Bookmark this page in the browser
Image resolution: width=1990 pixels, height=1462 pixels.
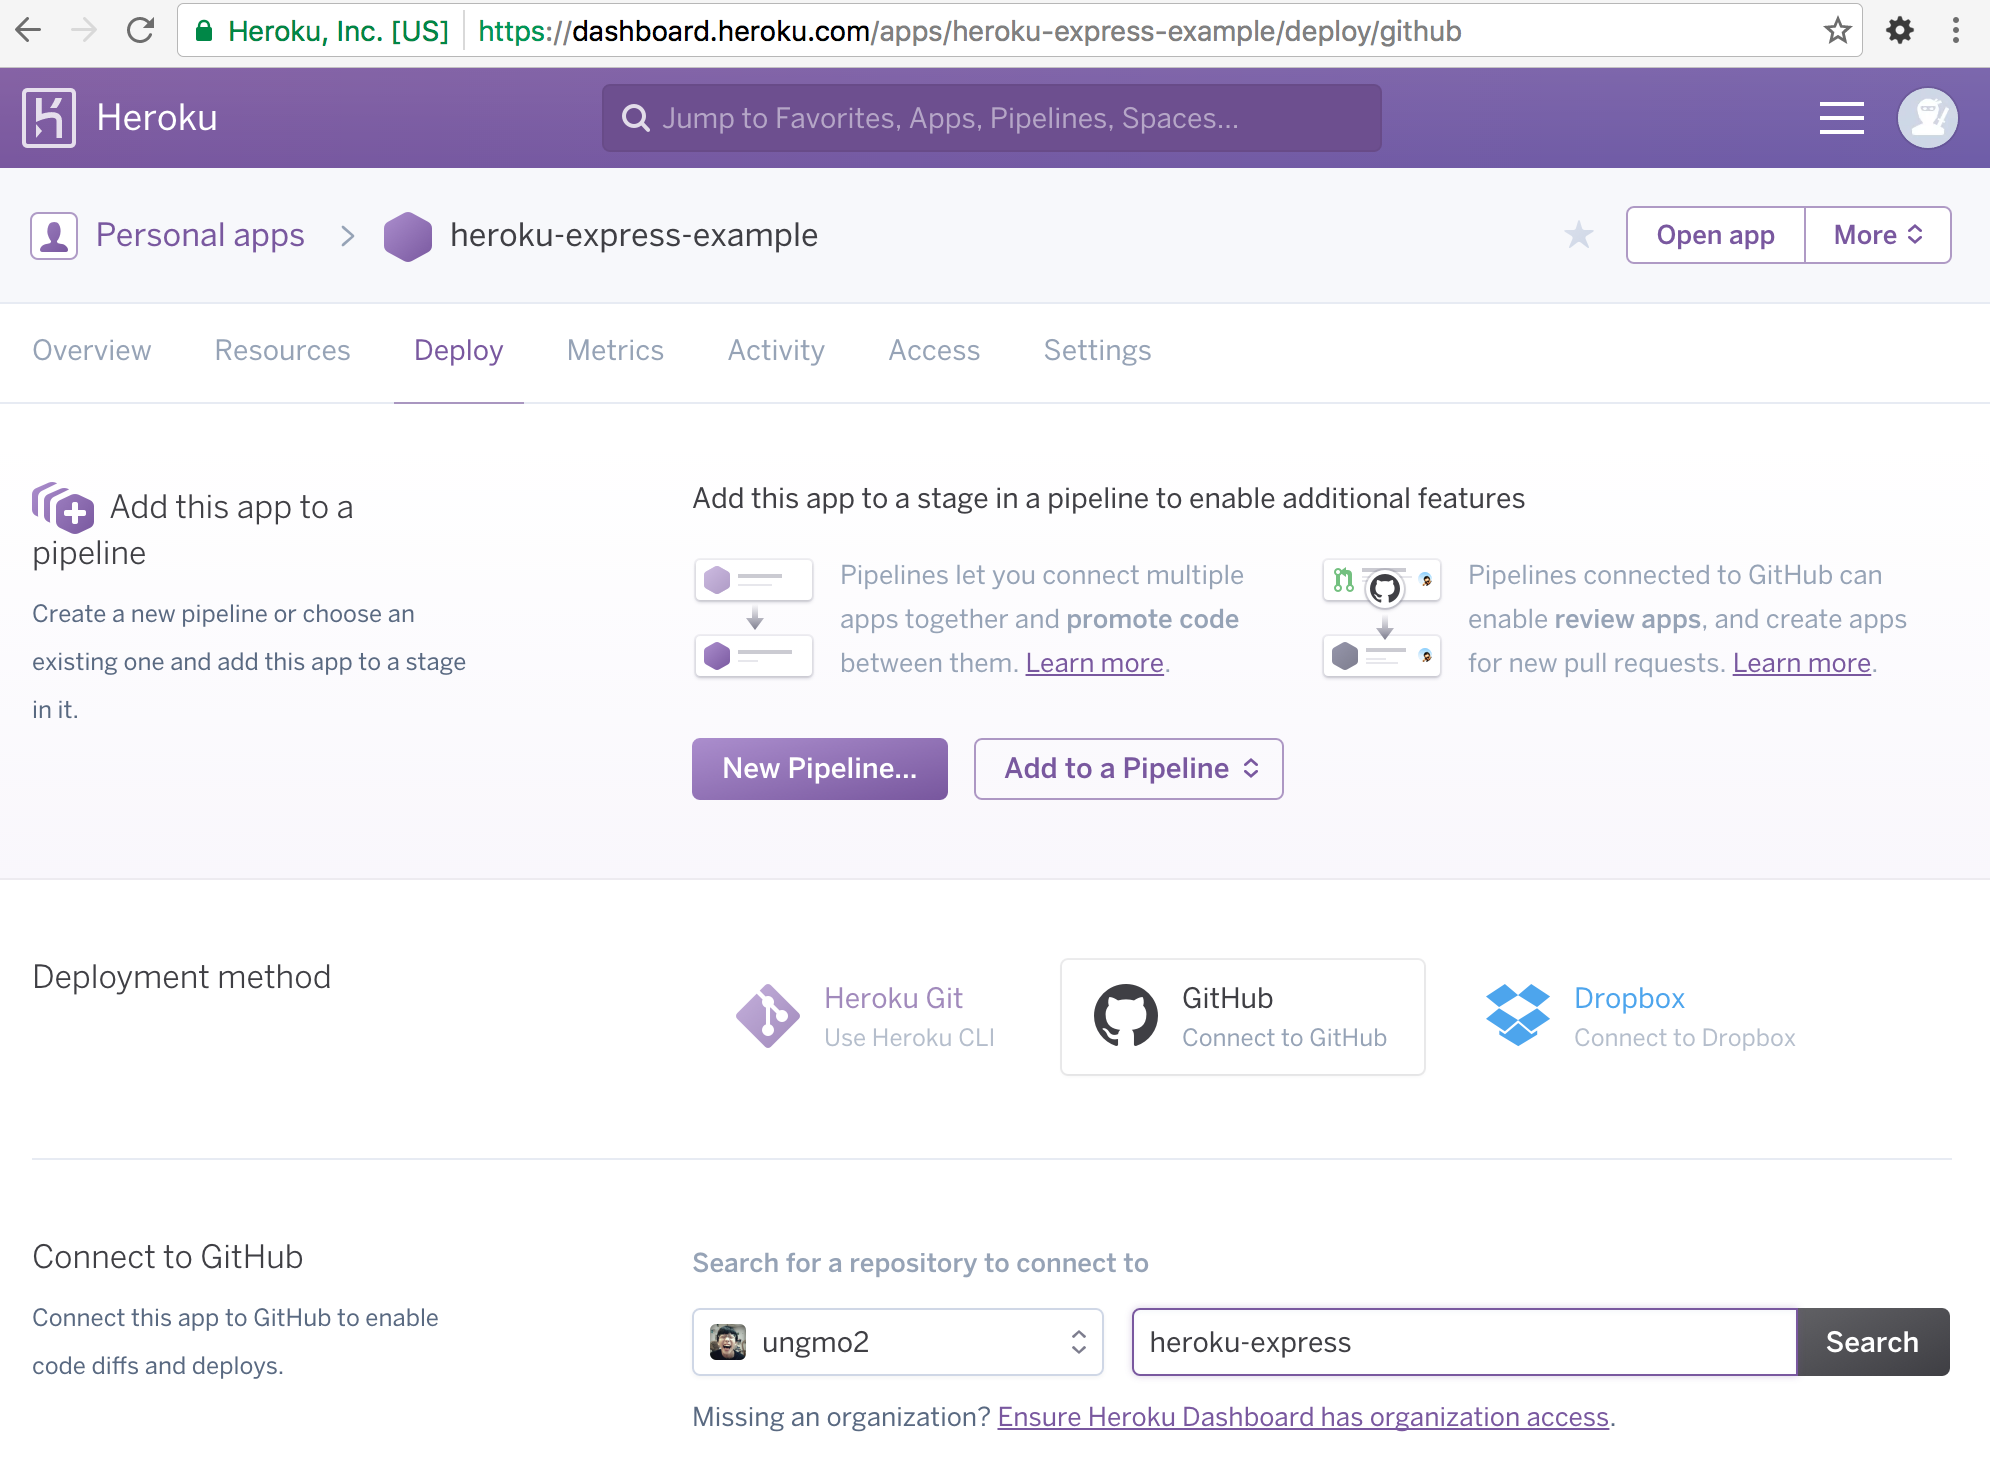(x=1838, y=30)
